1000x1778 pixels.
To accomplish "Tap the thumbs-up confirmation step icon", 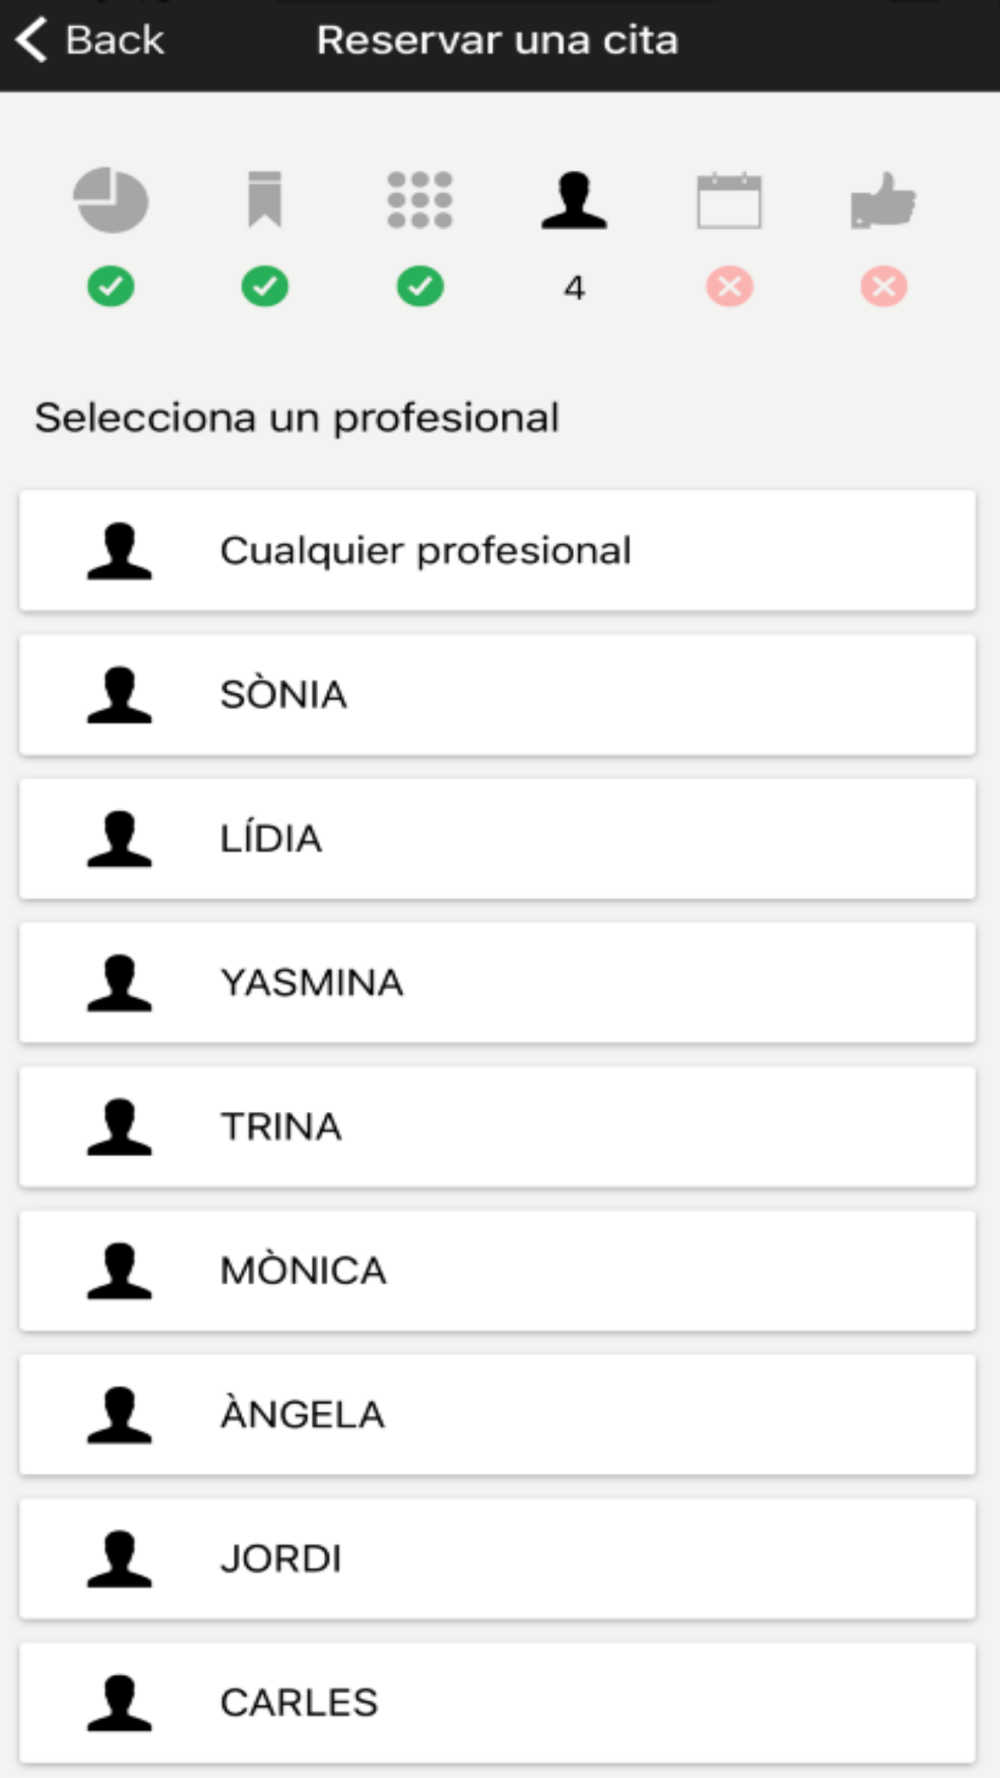I will click(883, 200).
